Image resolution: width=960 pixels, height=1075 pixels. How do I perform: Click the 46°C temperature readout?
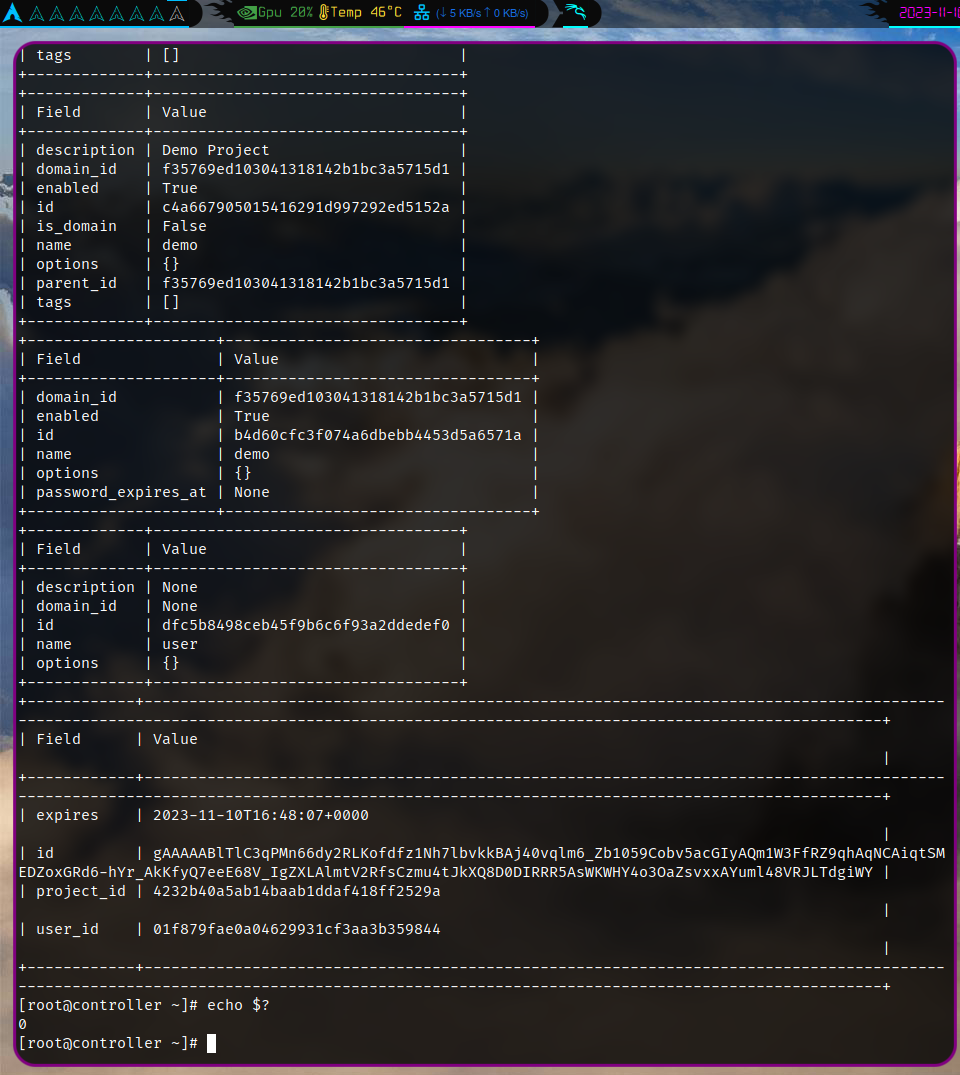tap(385, 13)
